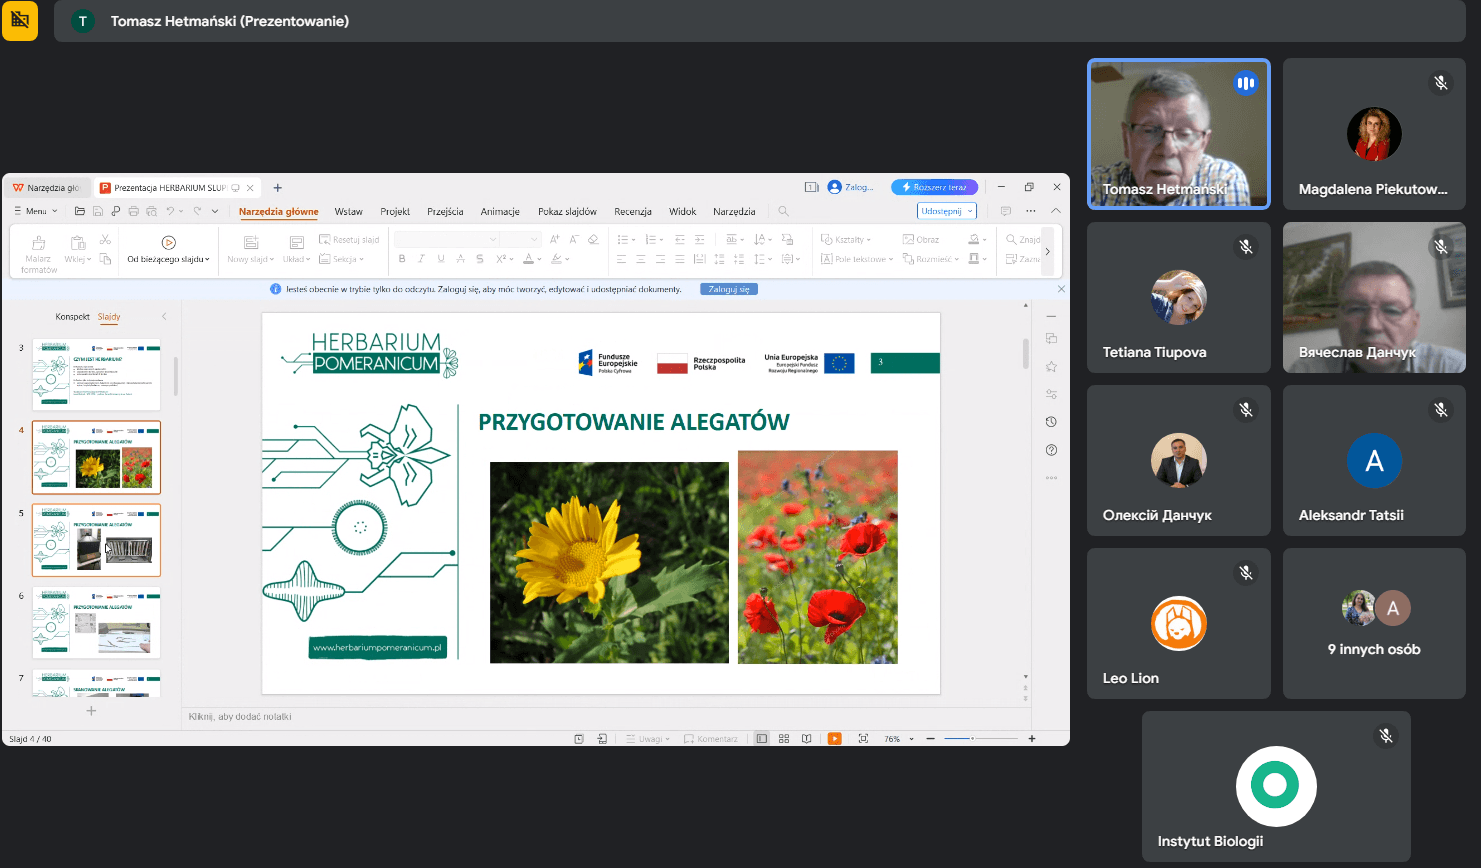Open the Menu dropdown
The image size is (1481, 868).
click(36, 211)
